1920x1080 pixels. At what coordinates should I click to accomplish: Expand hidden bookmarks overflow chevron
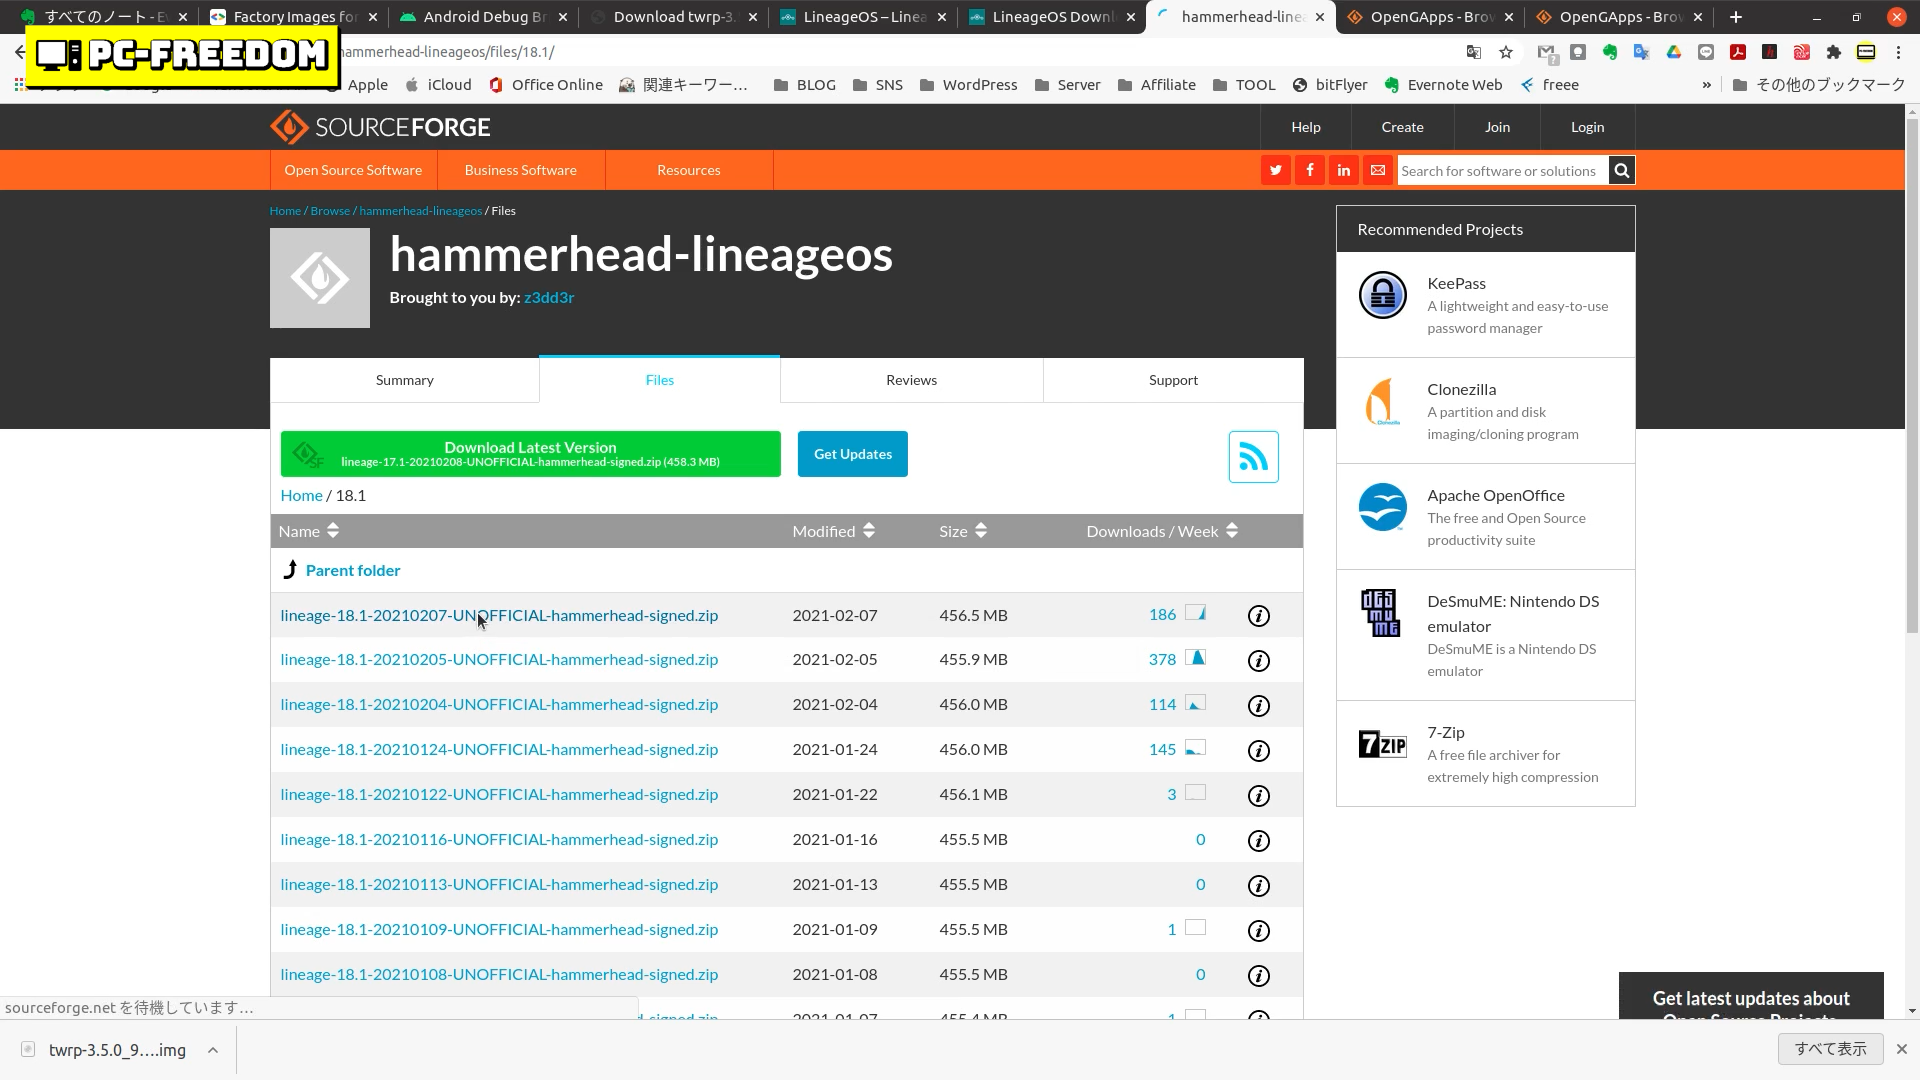[x=1706, y=85]
